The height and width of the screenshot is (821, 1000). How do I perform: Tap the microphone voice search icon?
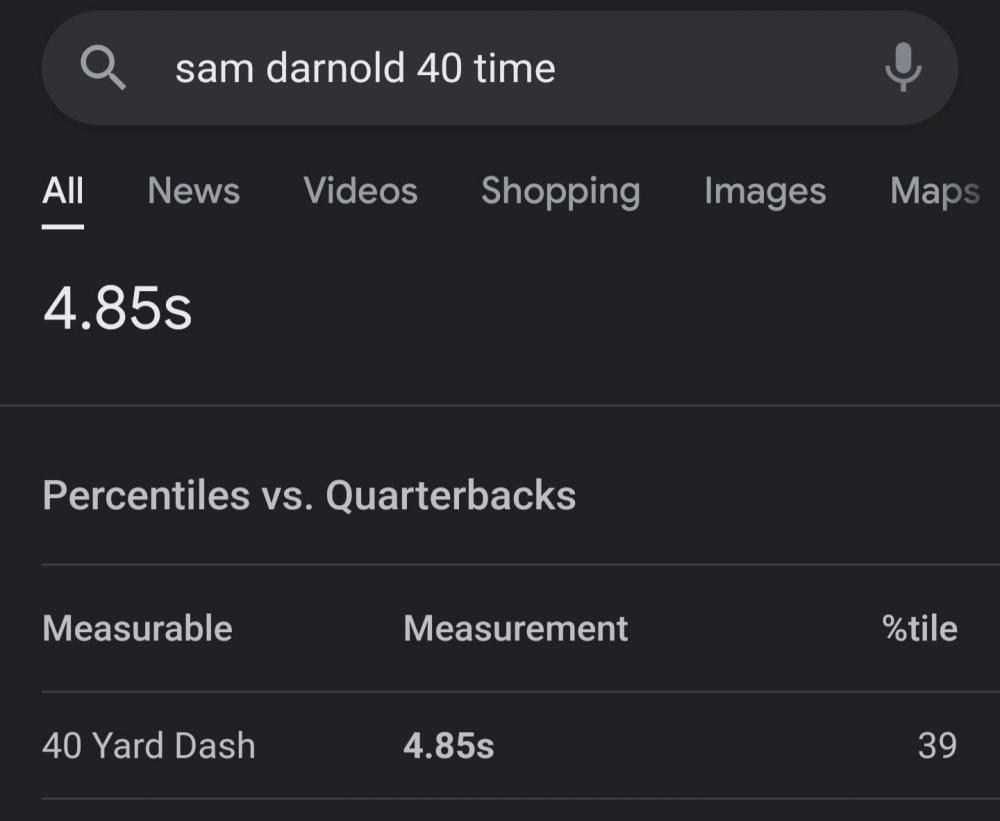(x=902, y=68)
